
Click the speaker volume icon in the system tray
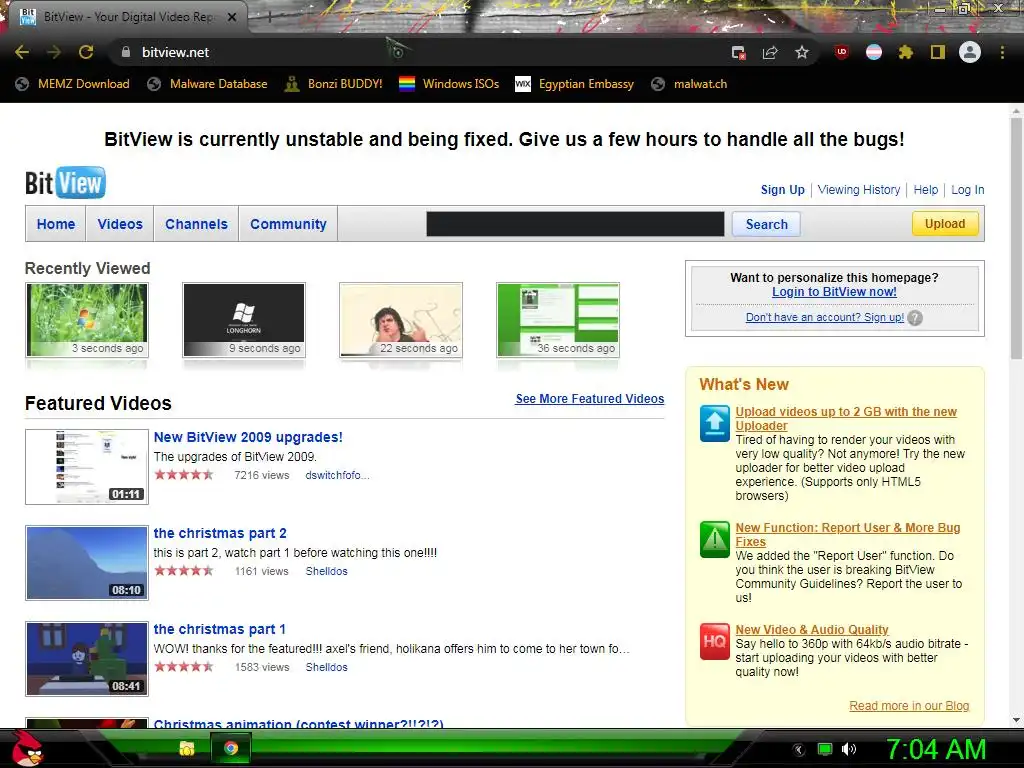tap(849, 749)
